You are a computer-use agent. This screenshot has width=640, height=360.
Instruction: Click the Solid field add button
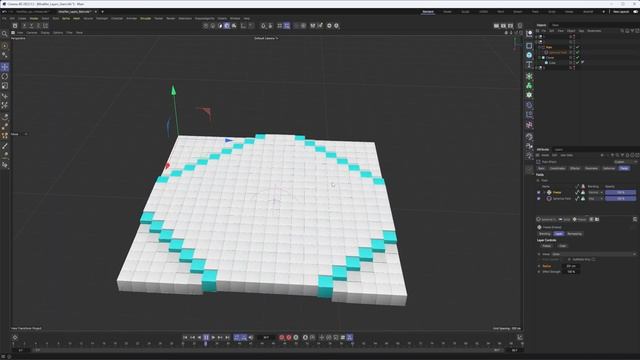coord(564,219)
